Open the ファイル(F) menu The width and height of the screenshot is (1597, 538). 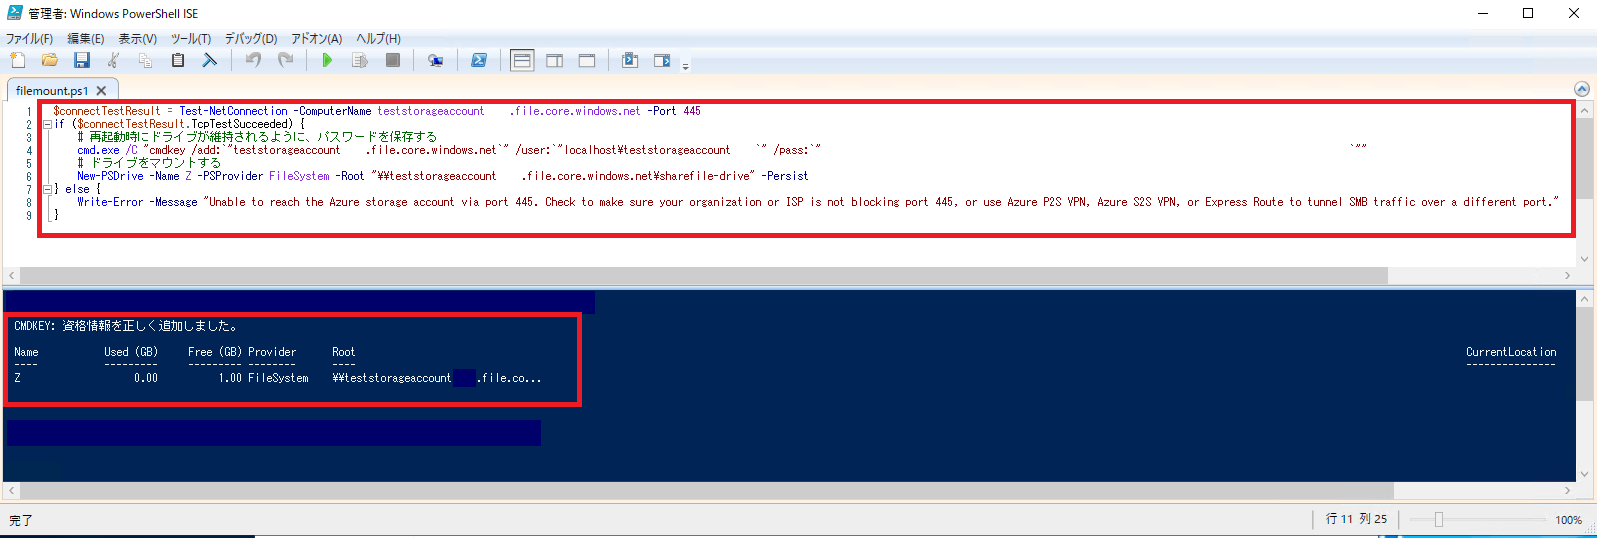[x=29, y=39]
